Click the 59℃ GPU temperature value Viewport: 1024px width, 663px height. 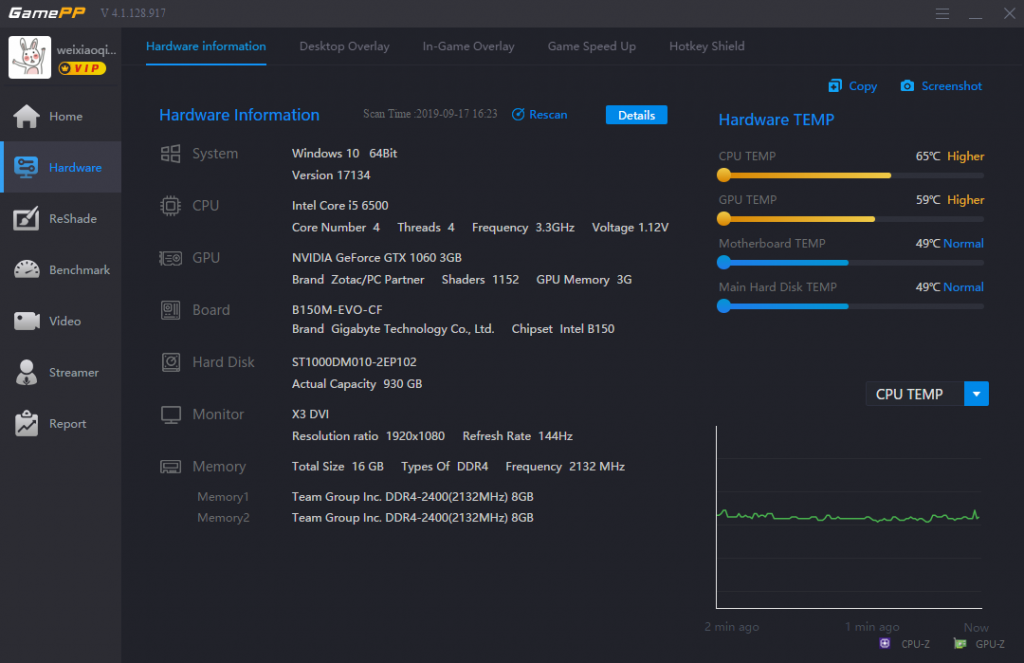928,200
